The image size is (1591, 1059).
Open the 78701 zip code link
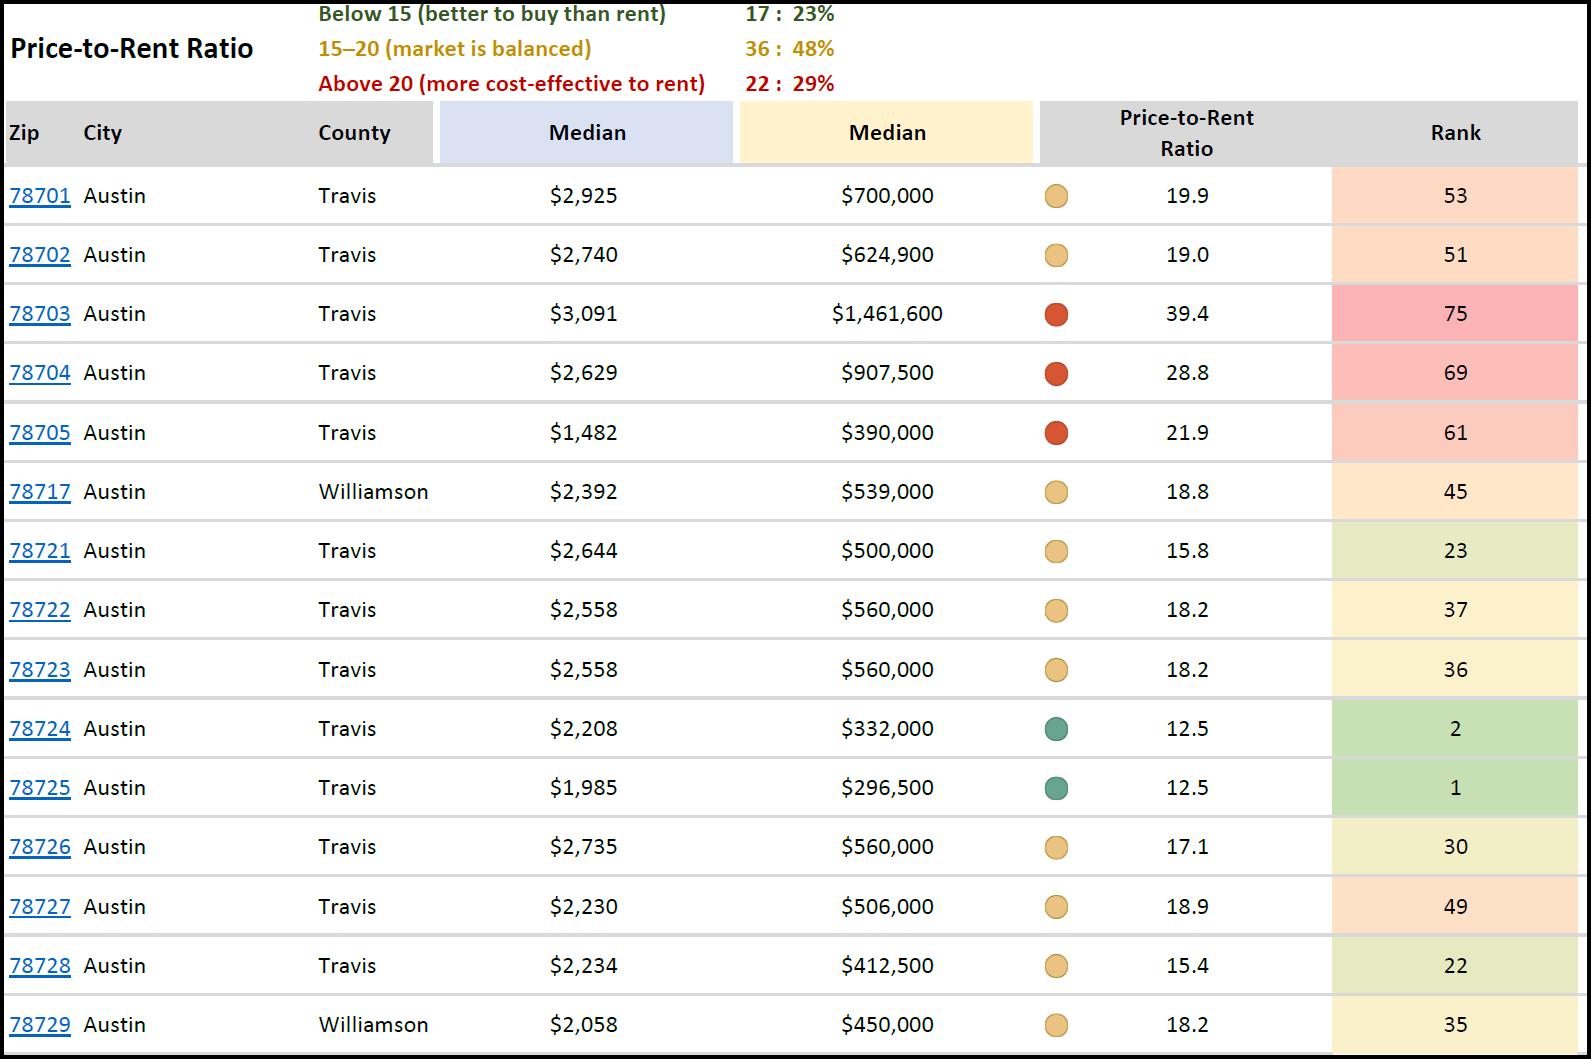pos(40,196)
